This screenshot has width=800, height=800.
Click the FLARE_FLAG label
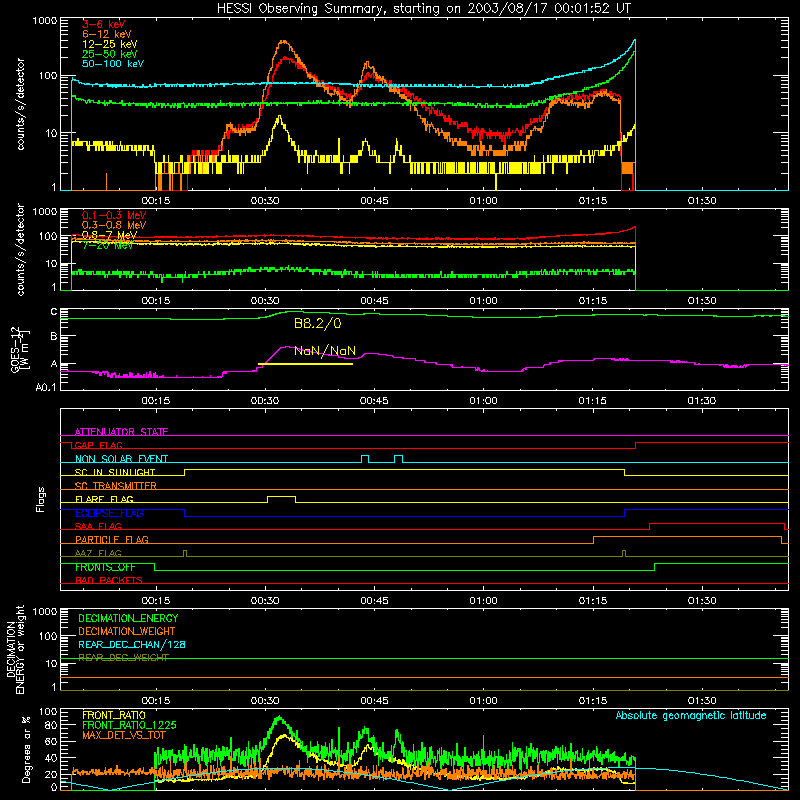[x=104, y=499]
